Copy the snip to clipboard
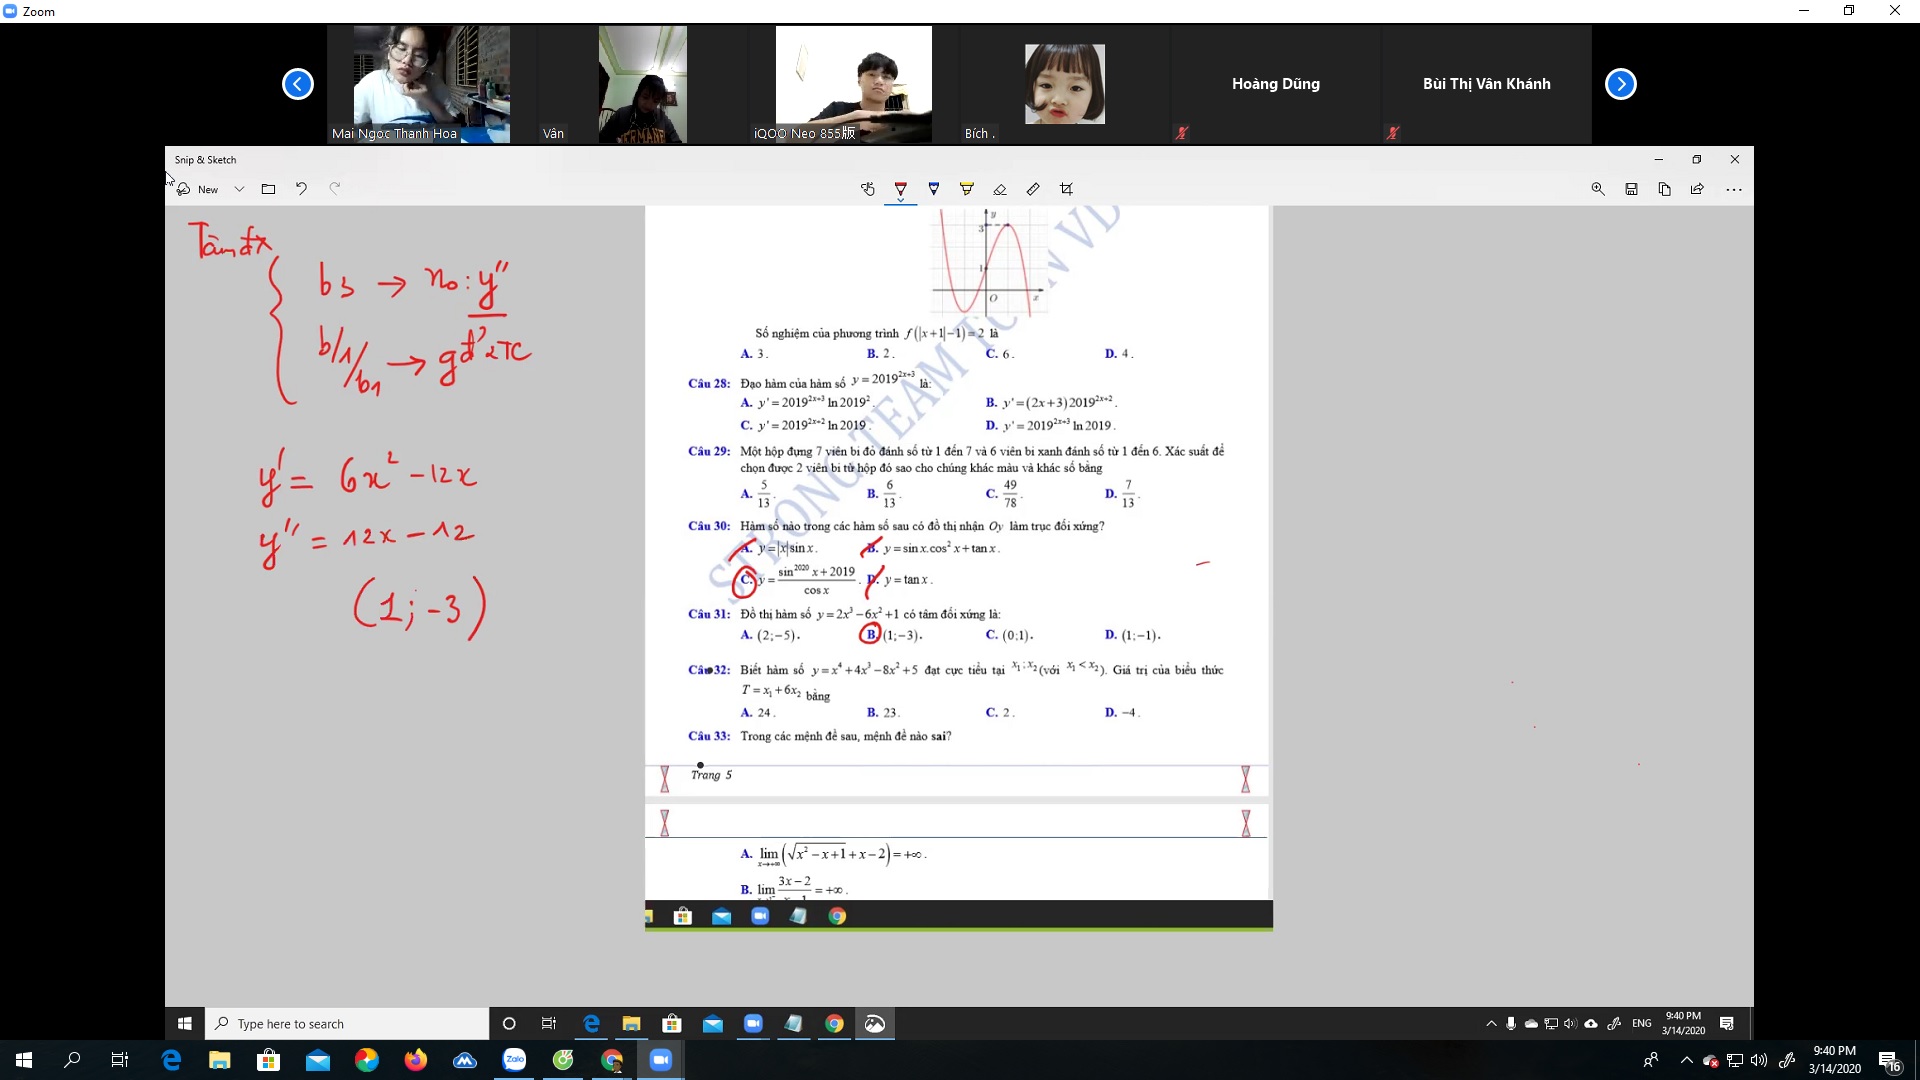Screen dimensions: 1920x1080 coord(1664,189)
